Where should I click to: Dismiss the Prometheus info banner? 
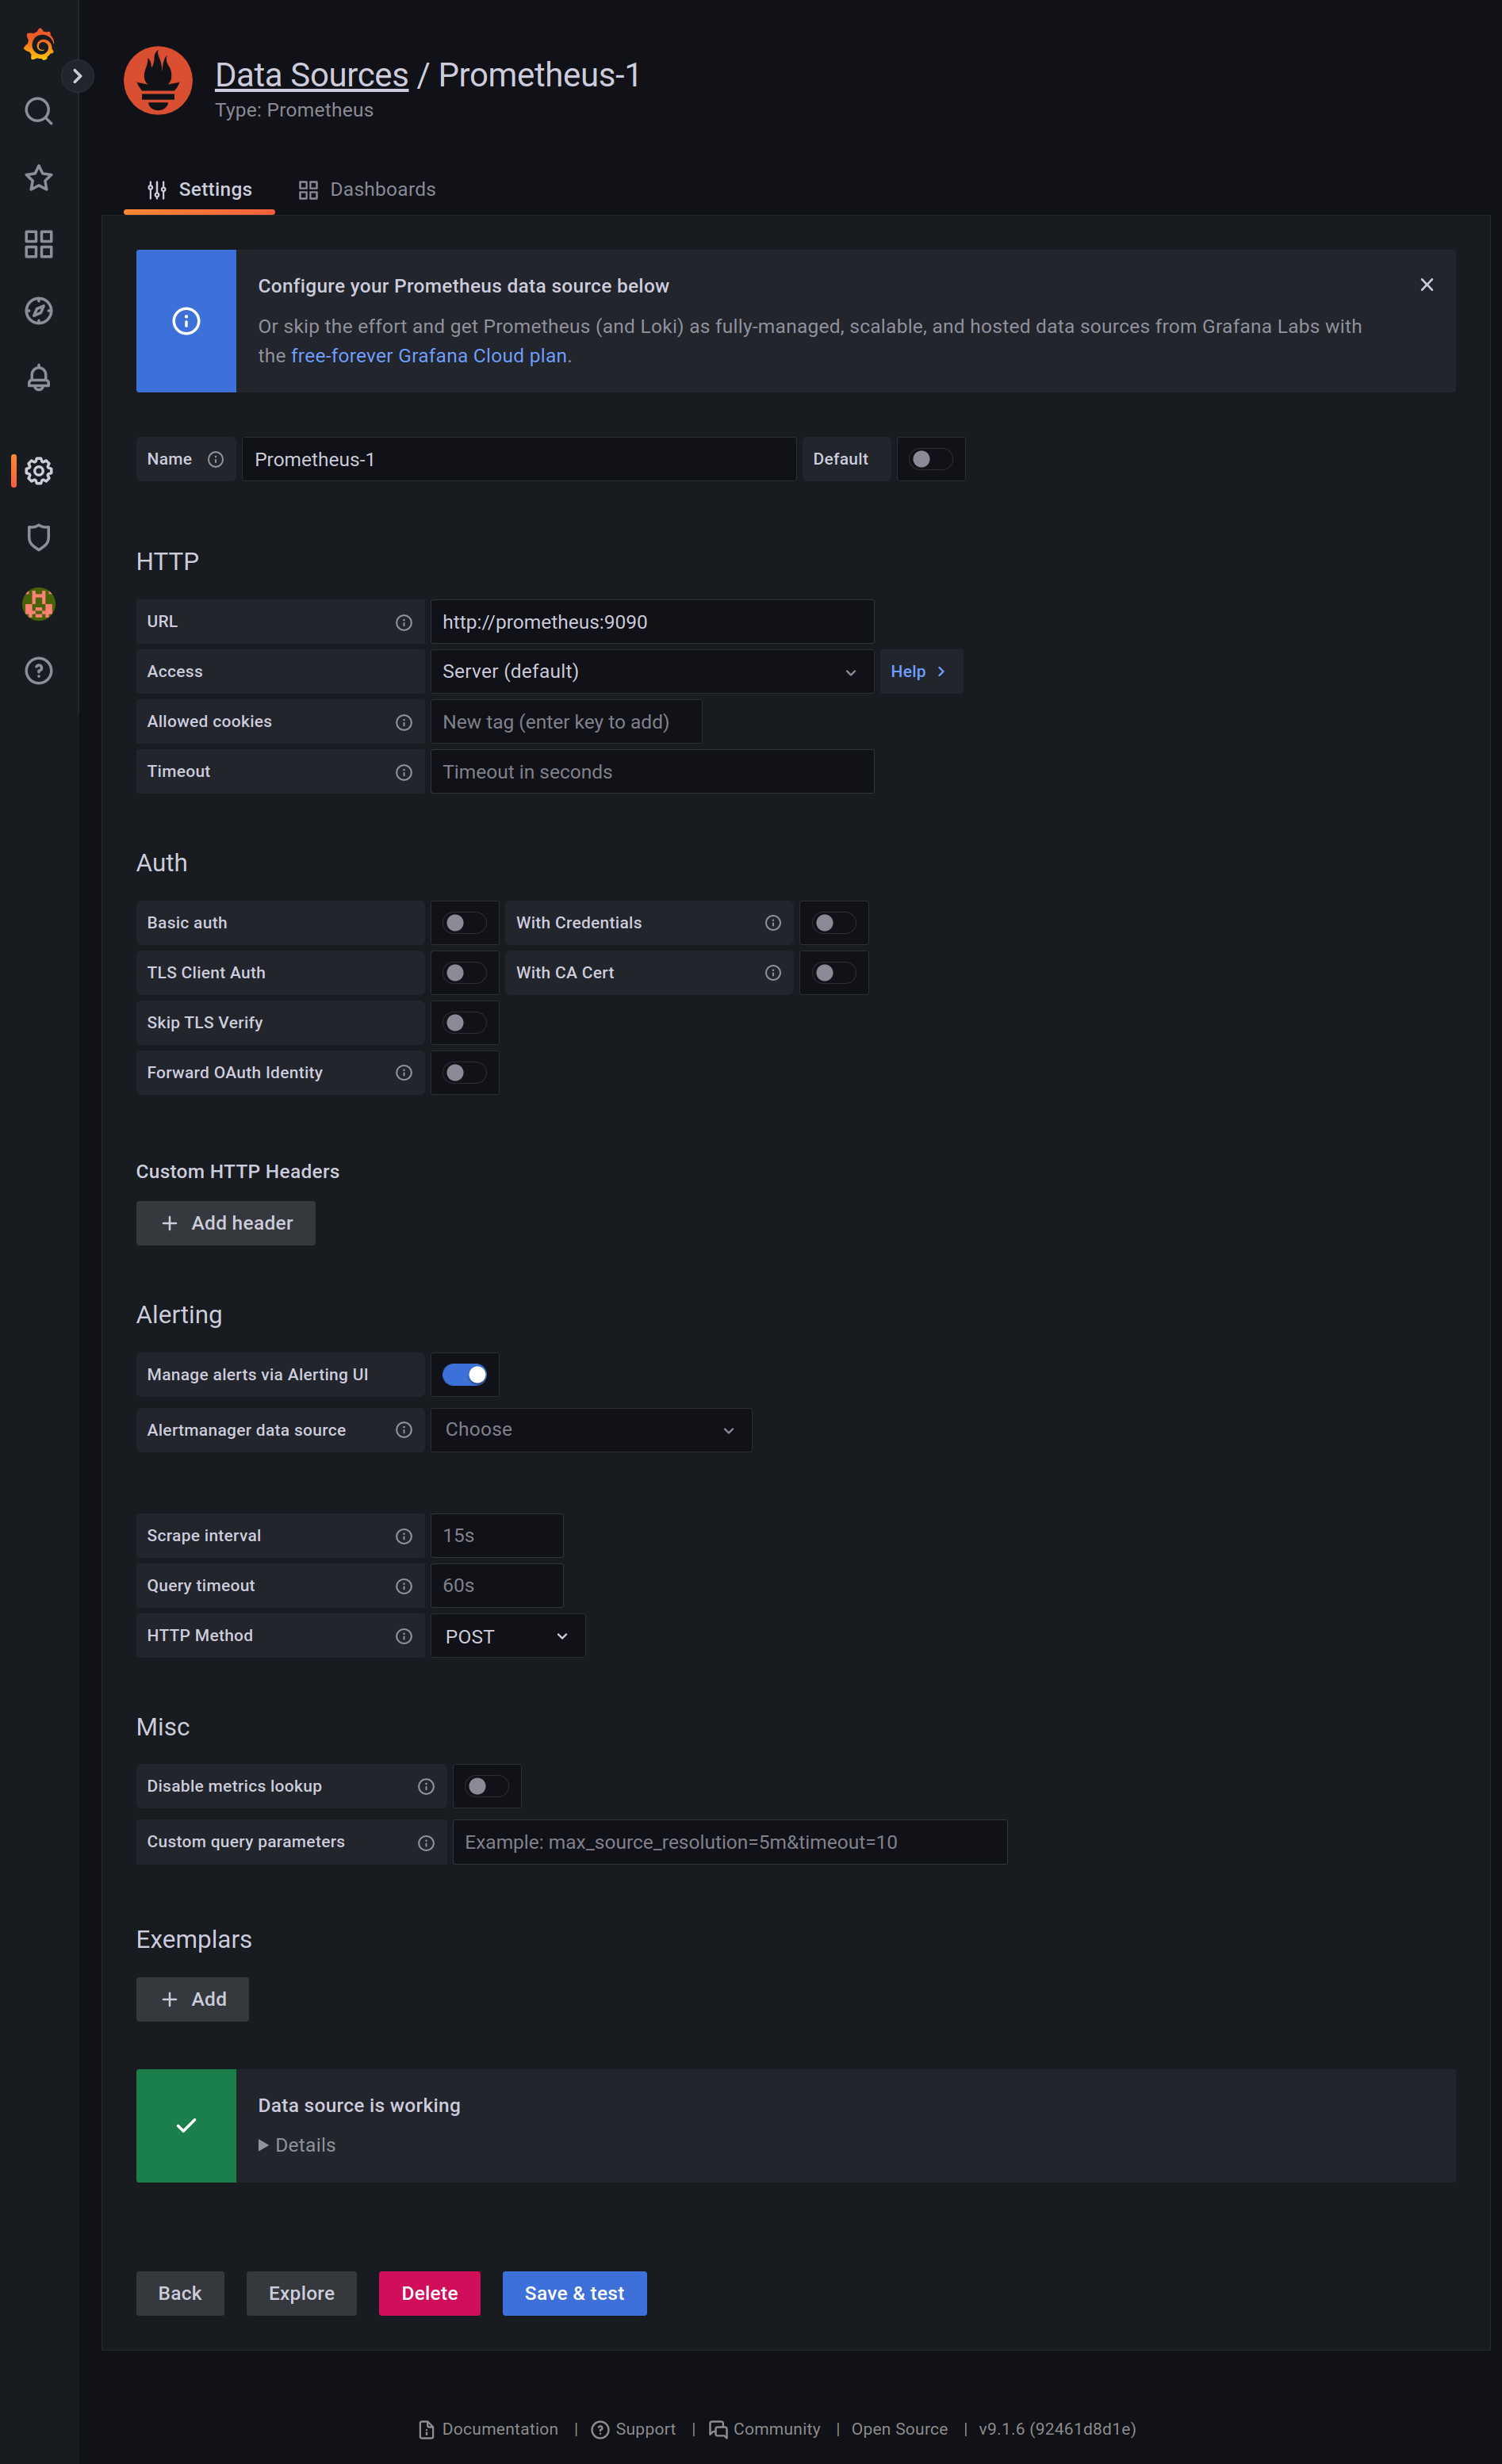[x=1427, y=285]
